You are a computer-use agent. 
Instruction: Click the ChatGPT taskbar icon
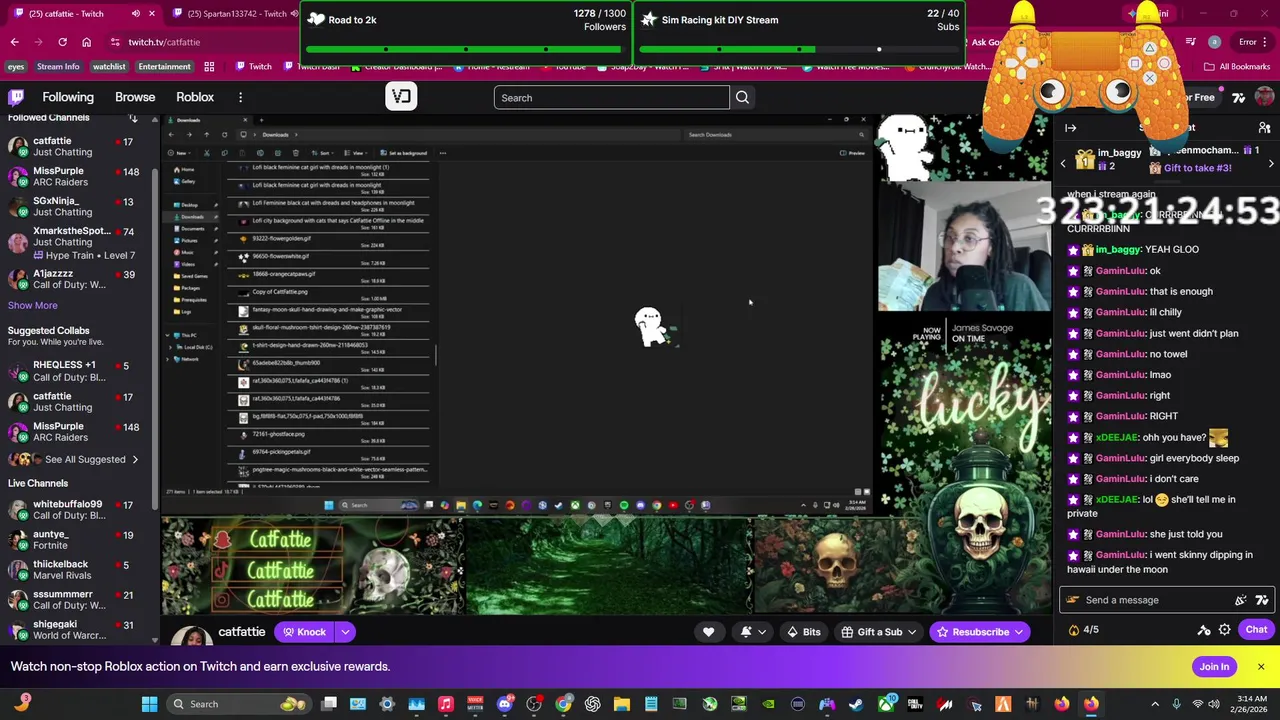592,704
